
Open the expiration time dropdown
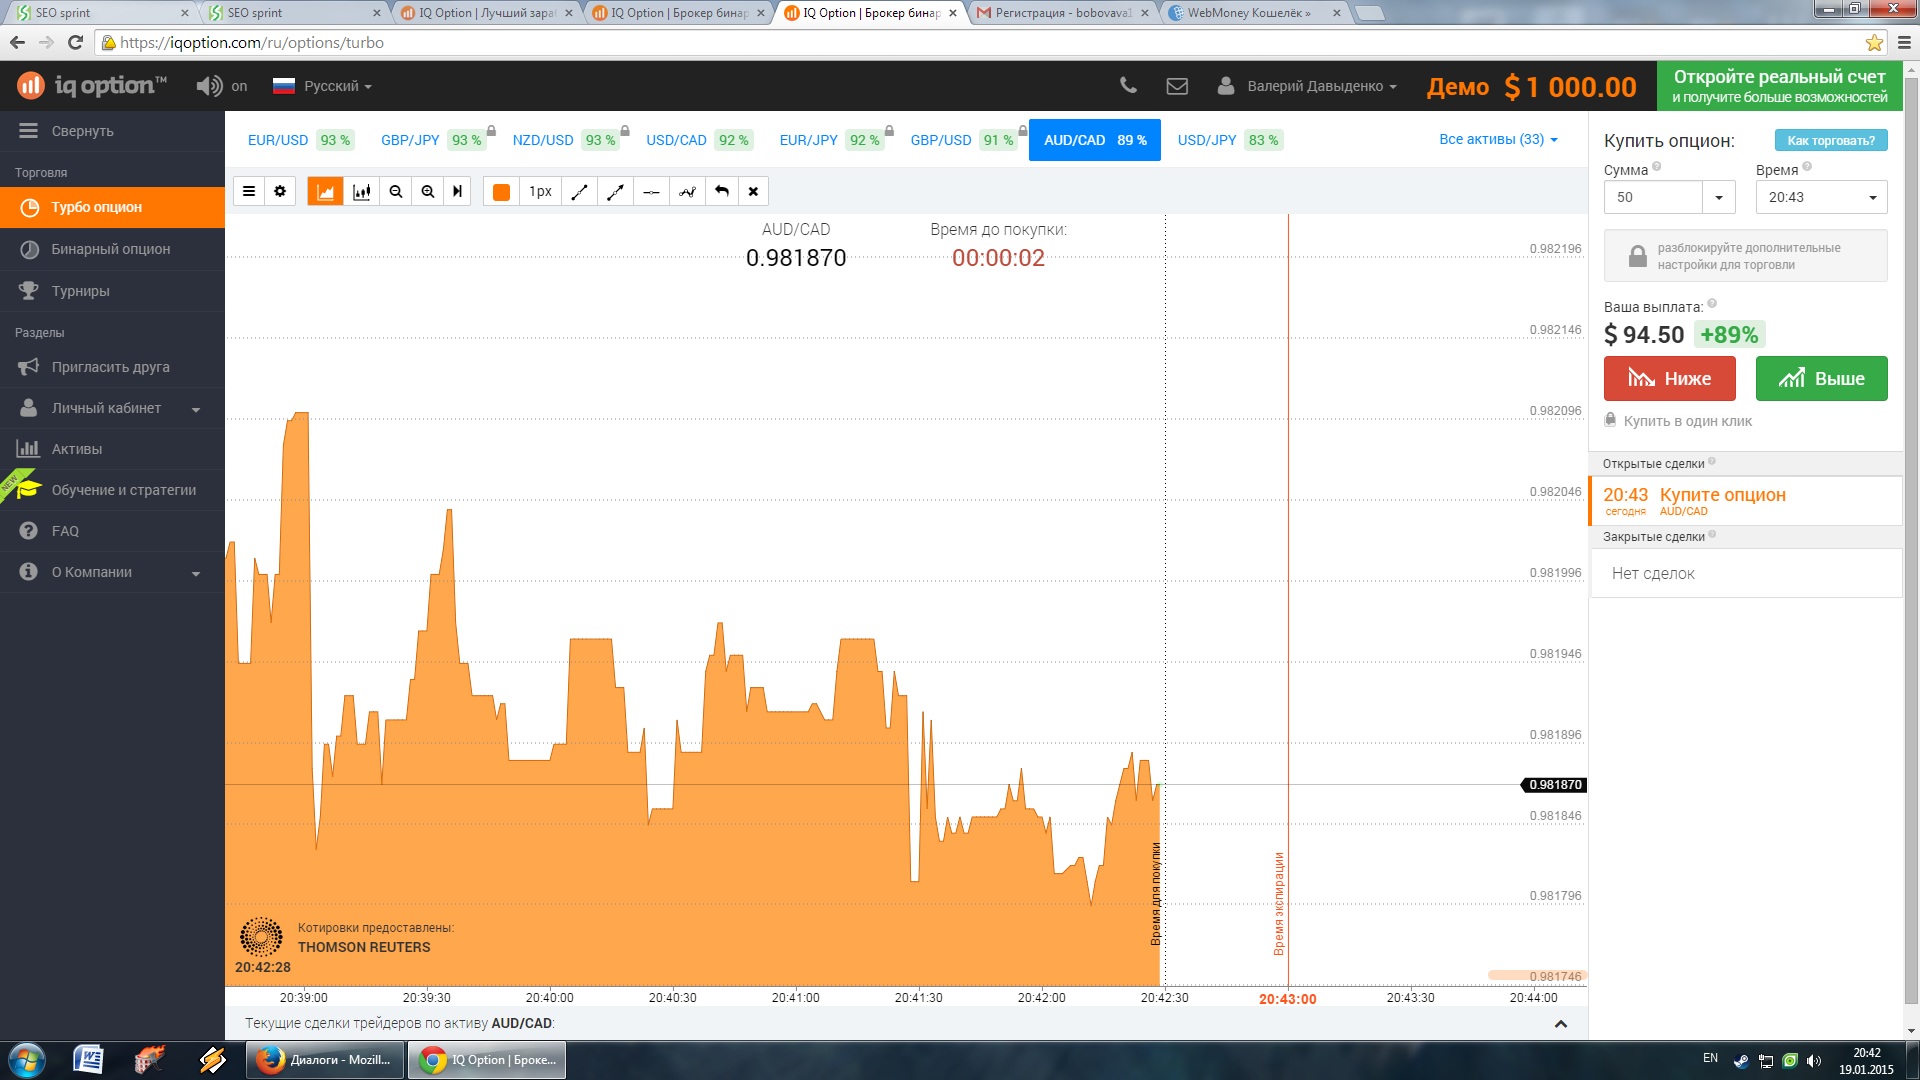point(1821,197)
